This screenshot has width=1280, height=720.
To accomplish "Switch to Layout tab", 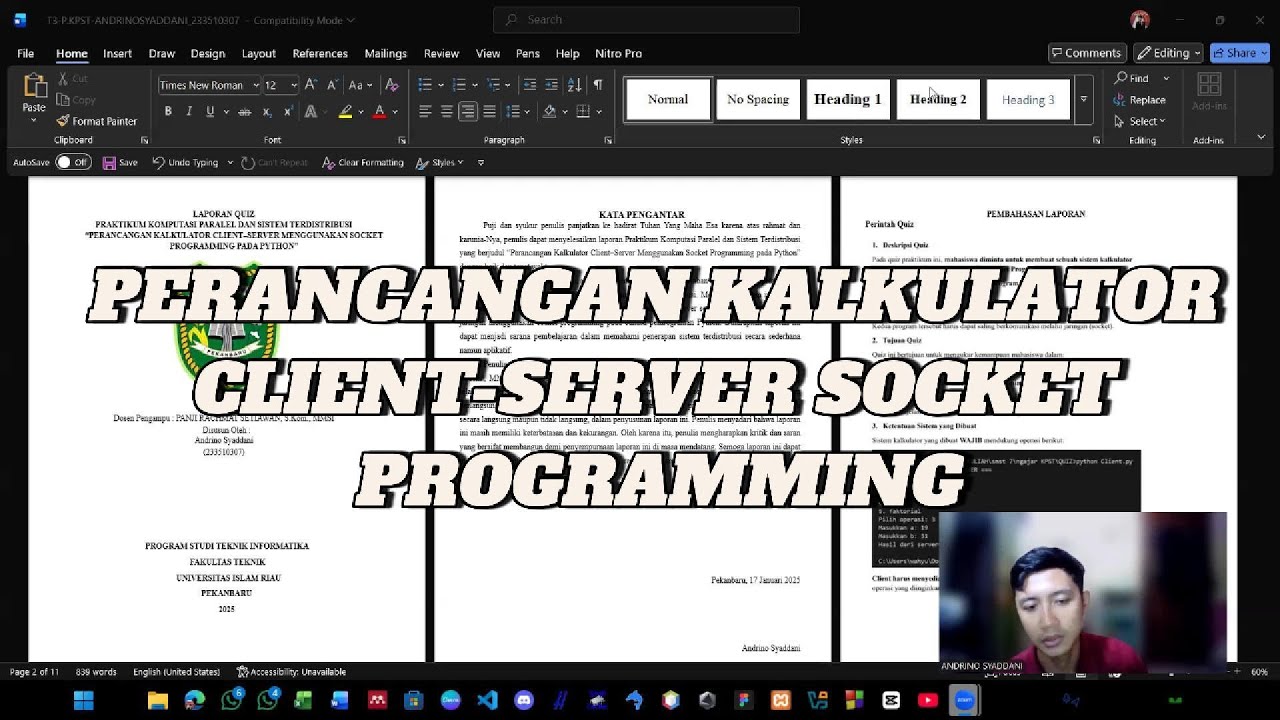I will 258,53.
